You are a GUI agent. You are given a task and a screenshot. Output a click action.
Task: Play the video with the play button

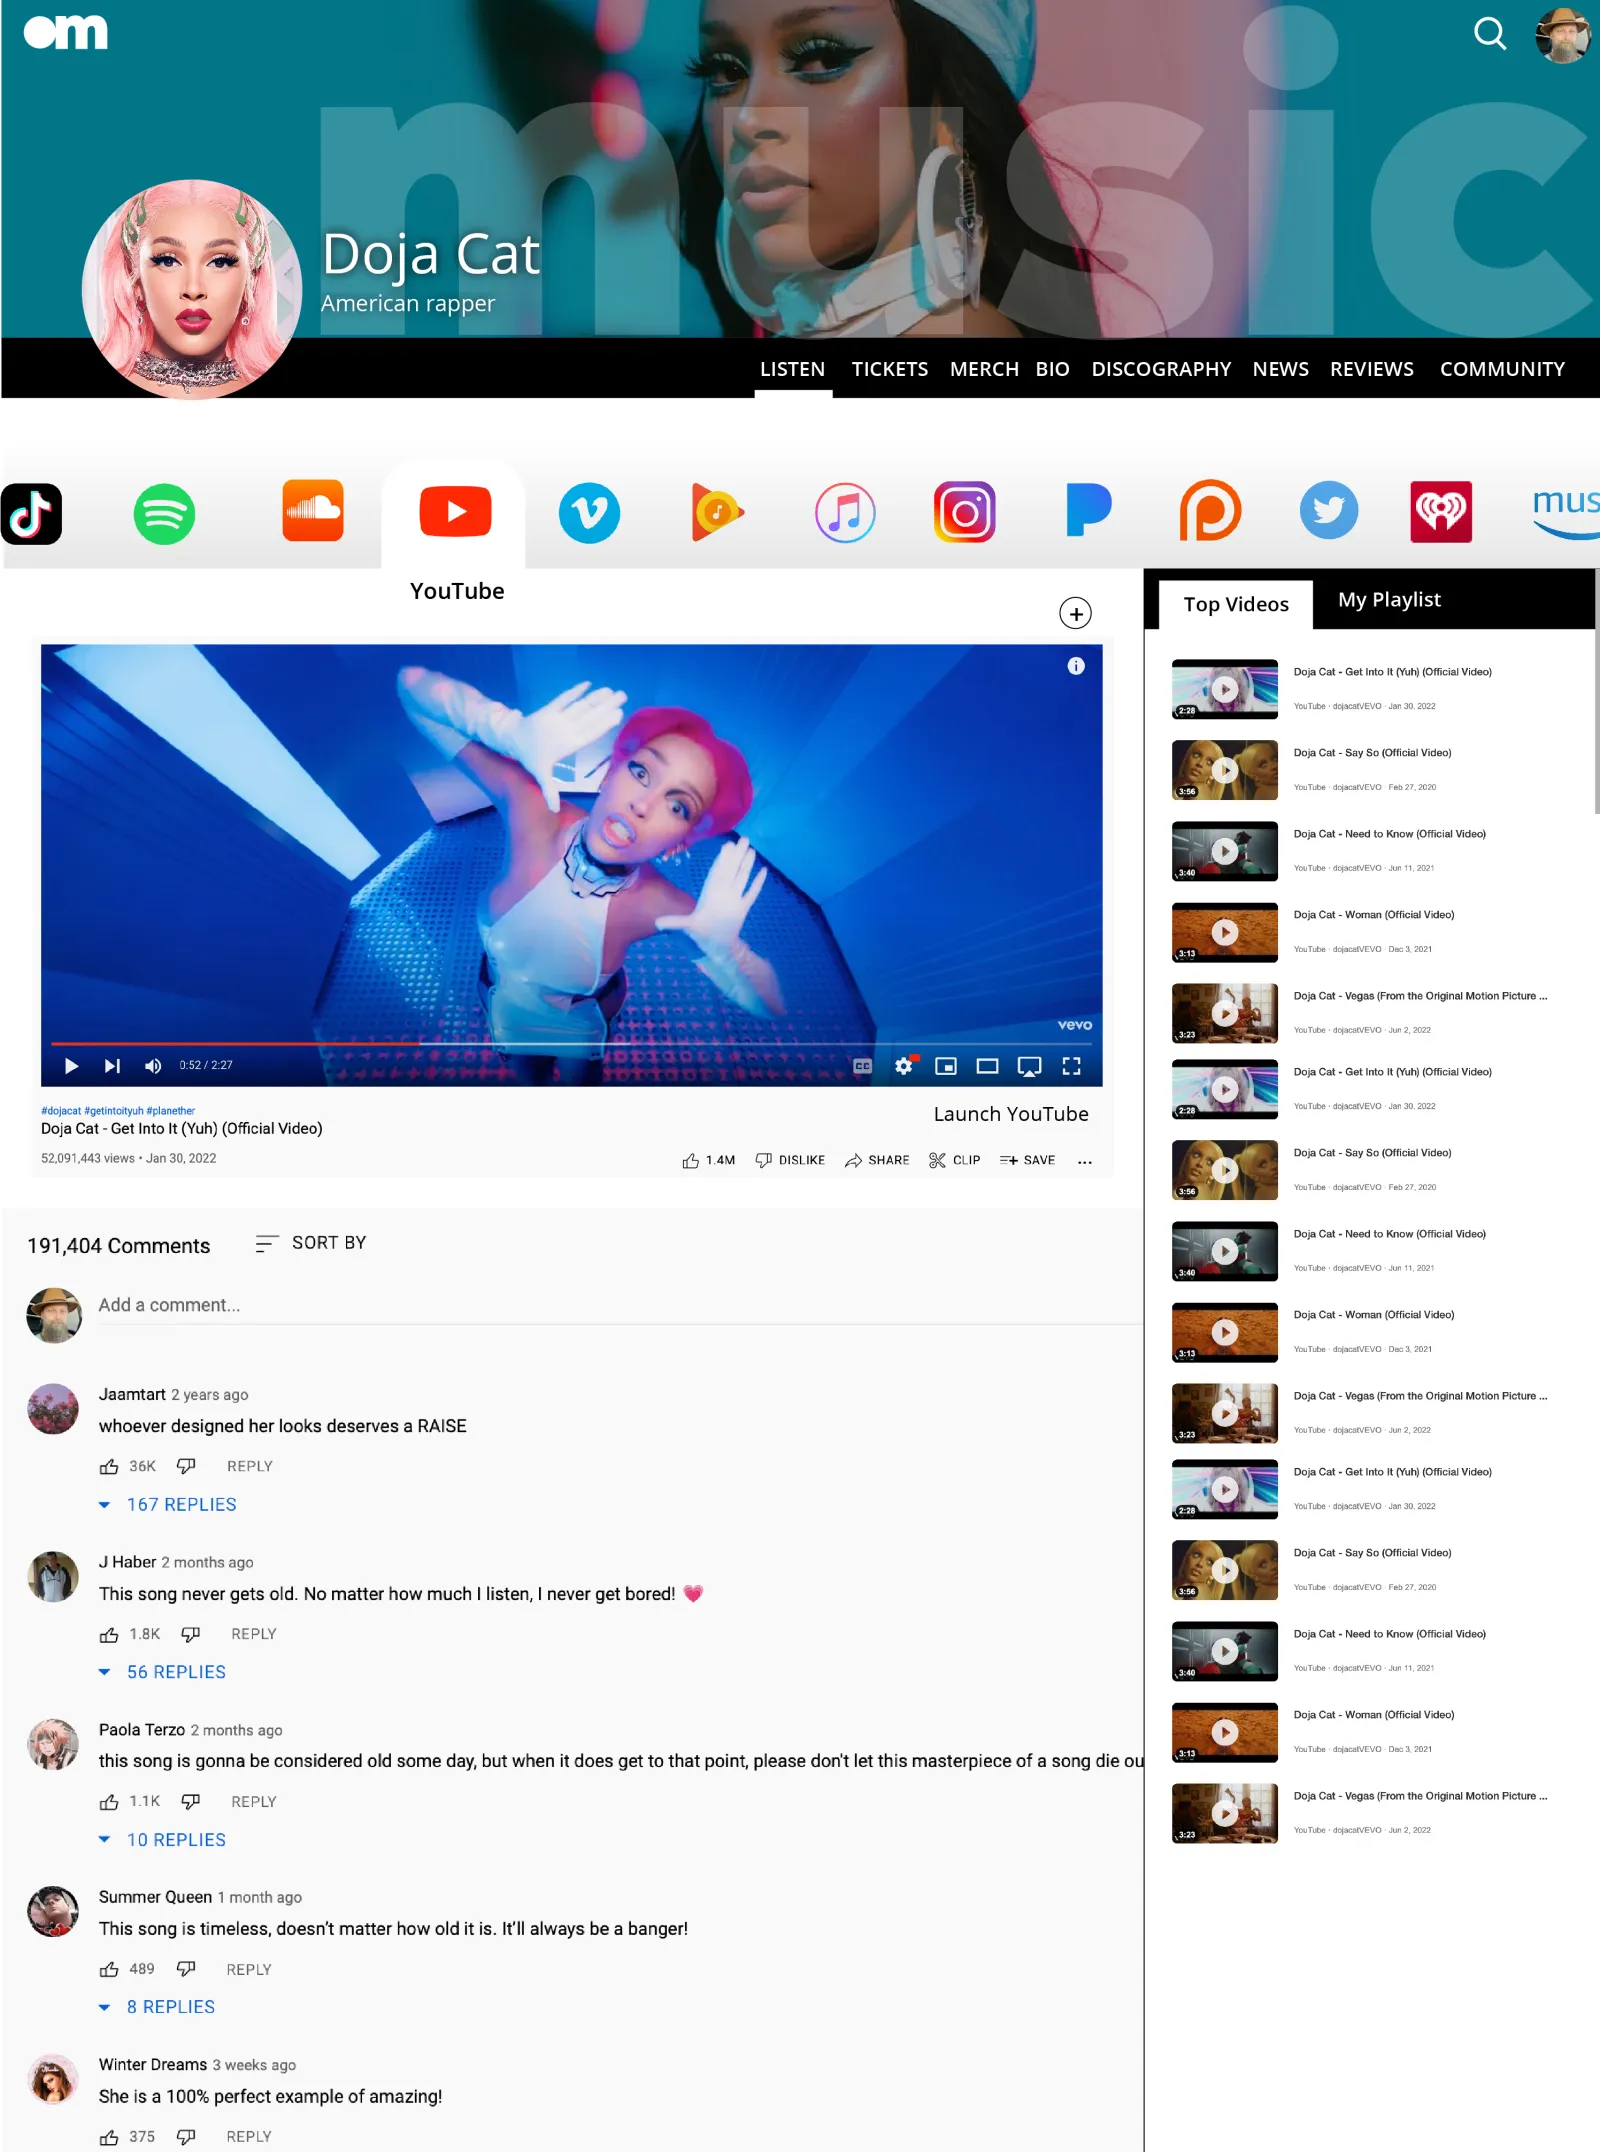coord(71,1066)
